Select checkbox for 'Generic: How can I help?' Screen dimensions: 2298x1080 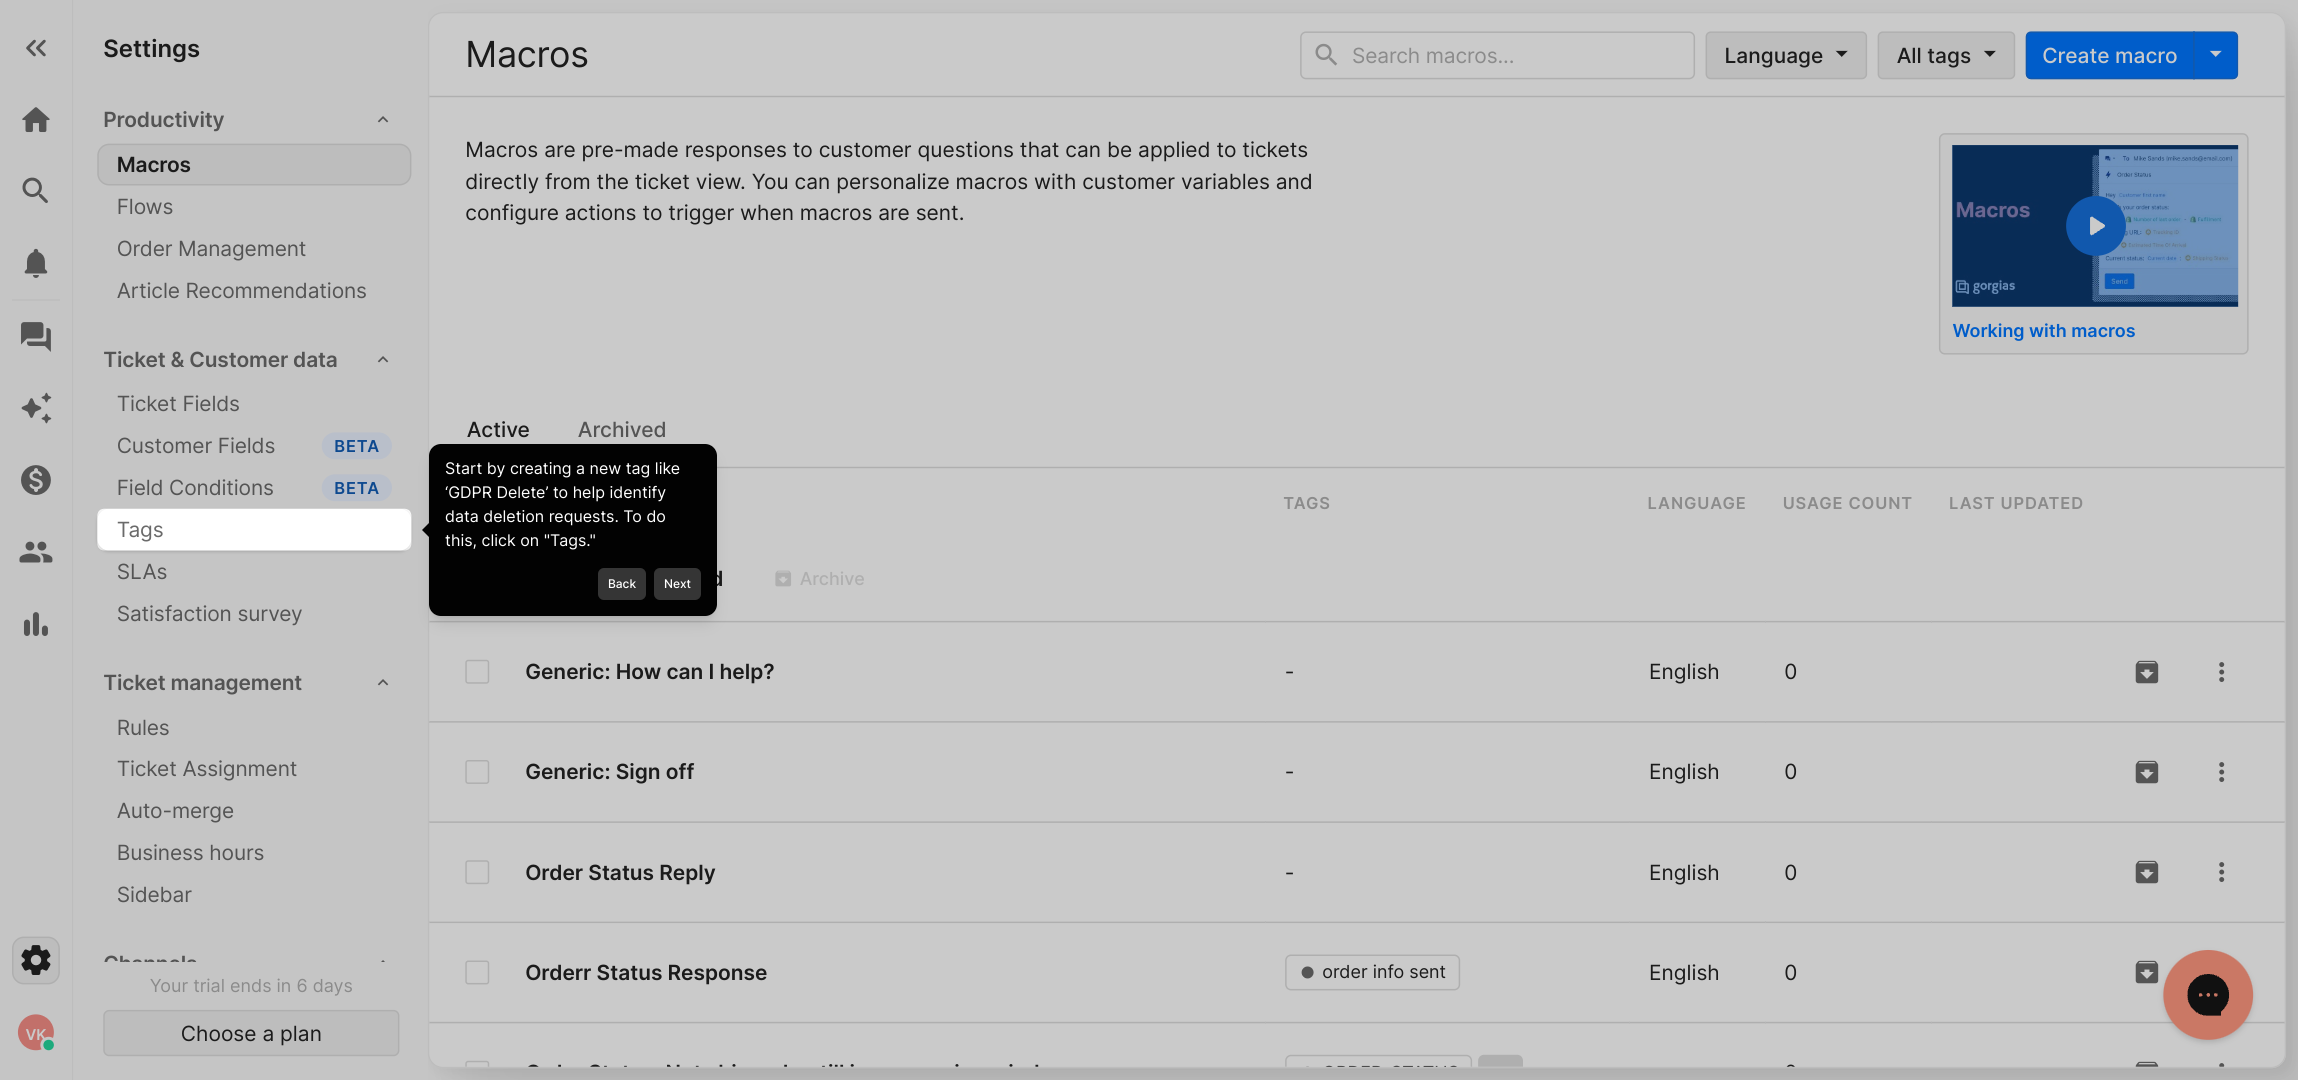tap(477, 672)
